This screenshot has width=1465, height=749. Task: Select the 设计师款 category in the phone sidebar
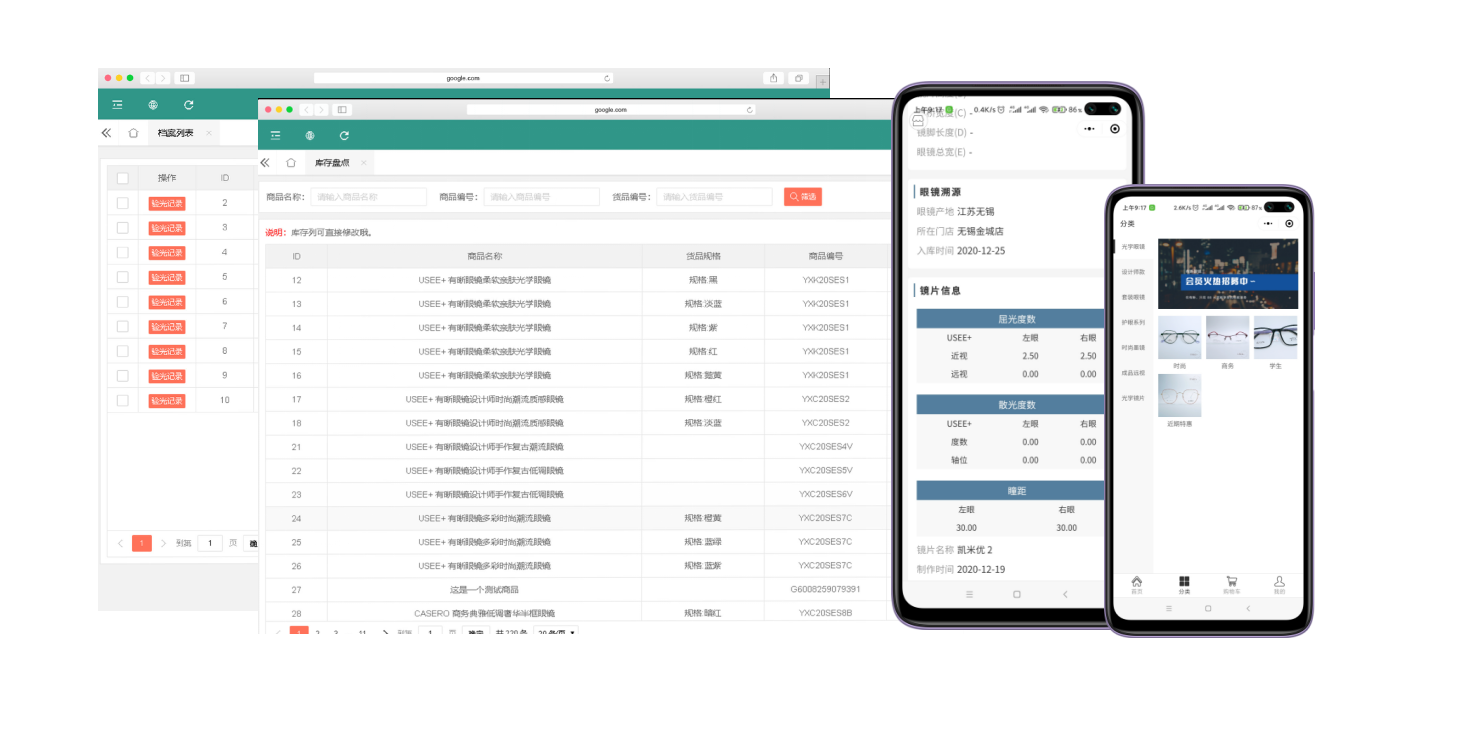tap(1133, 272)
